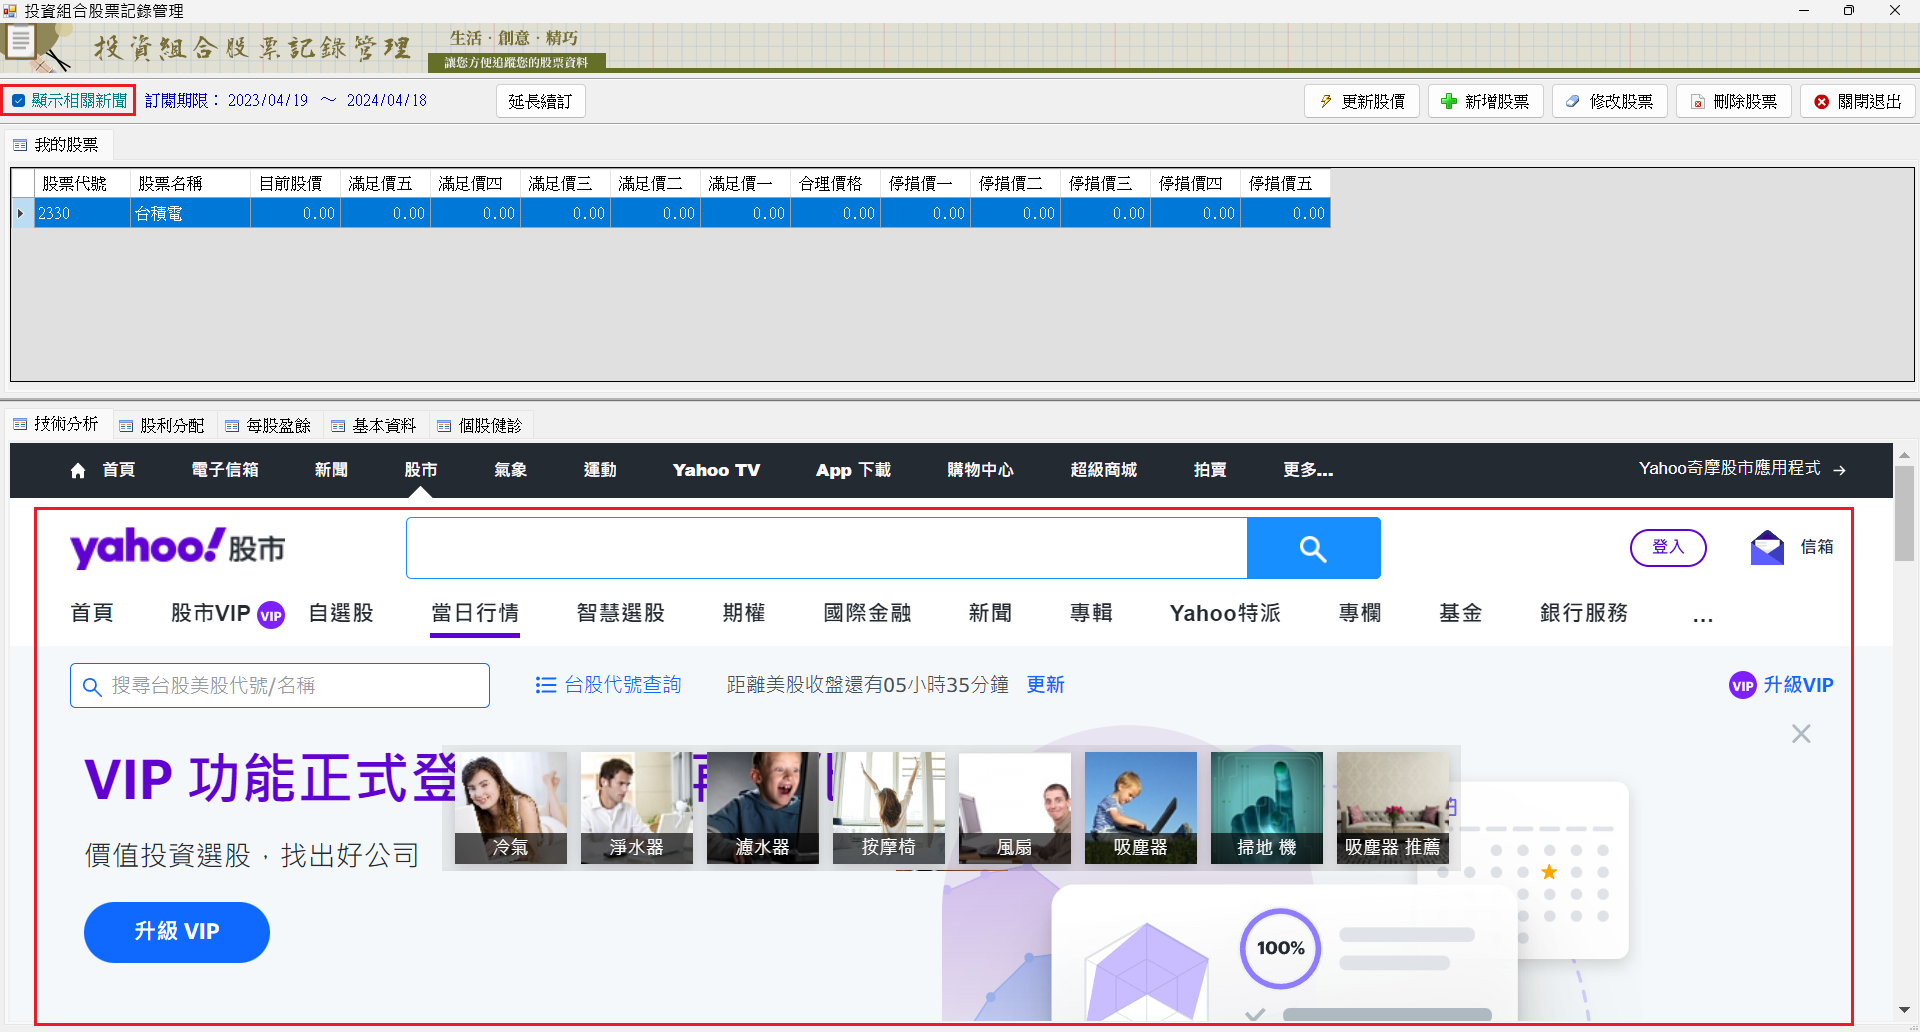
Task: Switch to the 技術分析 tab
Action: click(57, 424)
